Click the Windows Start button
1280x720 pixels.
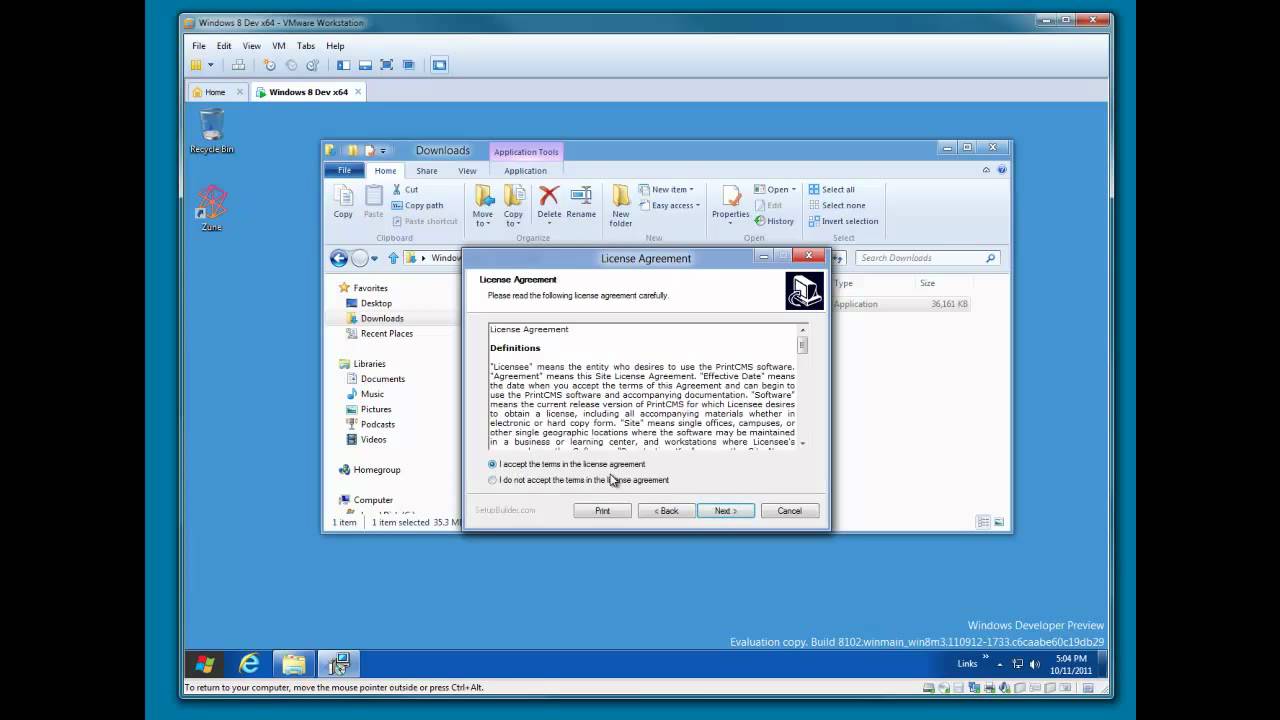click(205, 664)
